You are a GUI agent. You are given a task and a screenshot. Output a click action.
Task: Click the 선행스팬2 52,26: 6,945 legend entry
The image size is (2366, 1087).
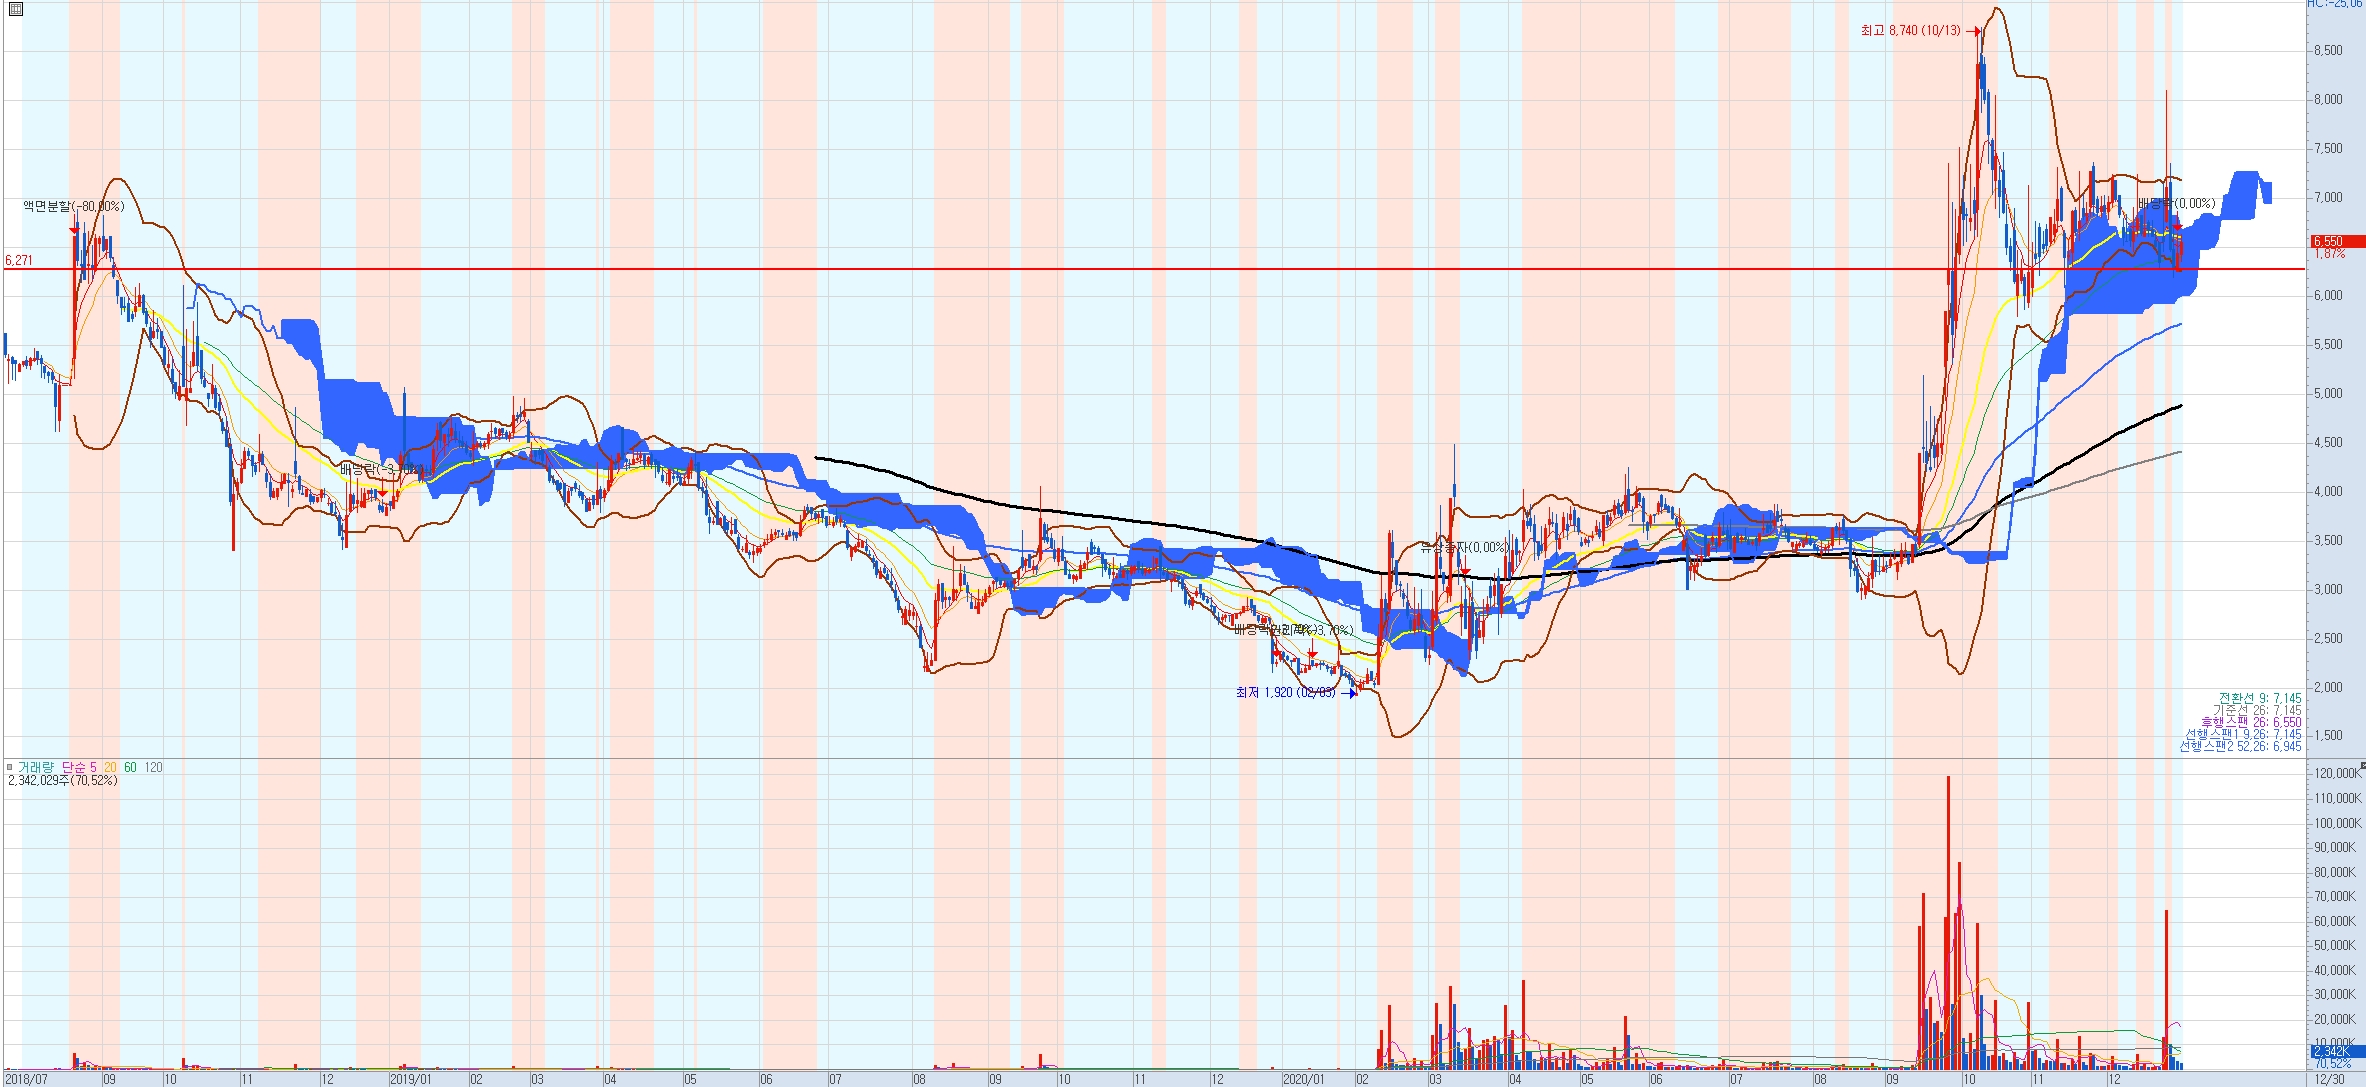pos(2240,746)
